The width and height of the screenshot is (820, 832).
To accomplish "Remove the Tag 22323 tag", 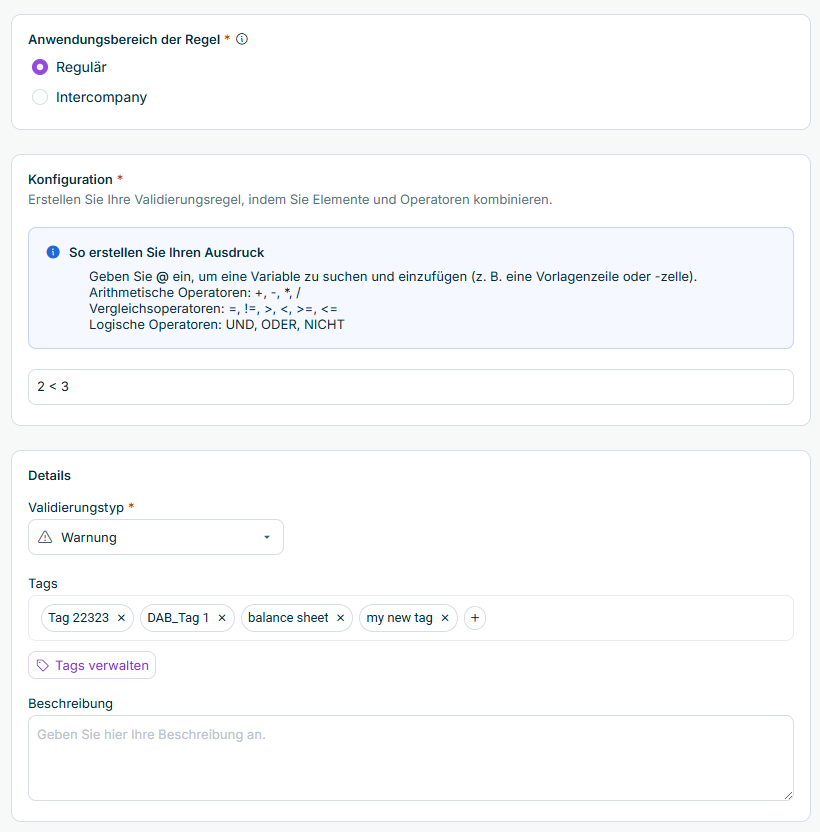I will [121, 618].
